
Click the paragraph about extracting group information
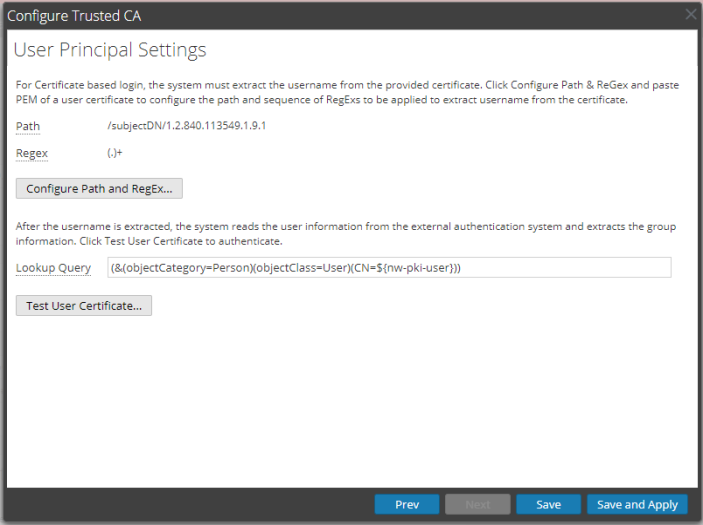[x=346, y=234]
